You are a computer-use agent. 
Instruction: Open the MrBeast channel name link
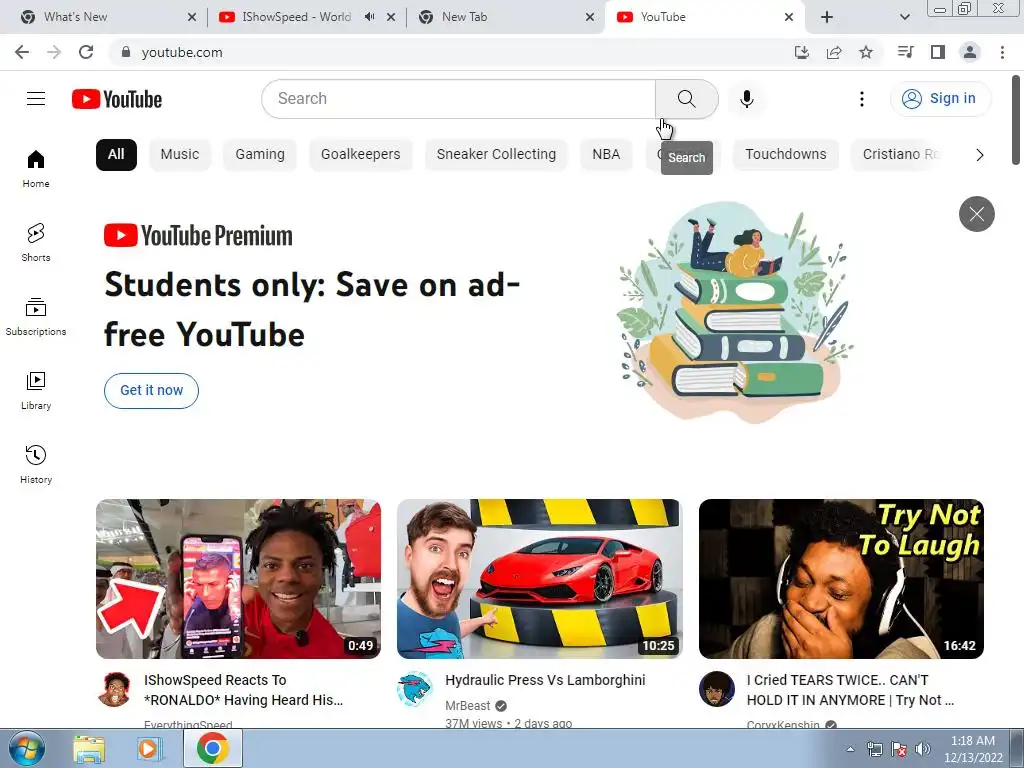[x=468, y=706]
